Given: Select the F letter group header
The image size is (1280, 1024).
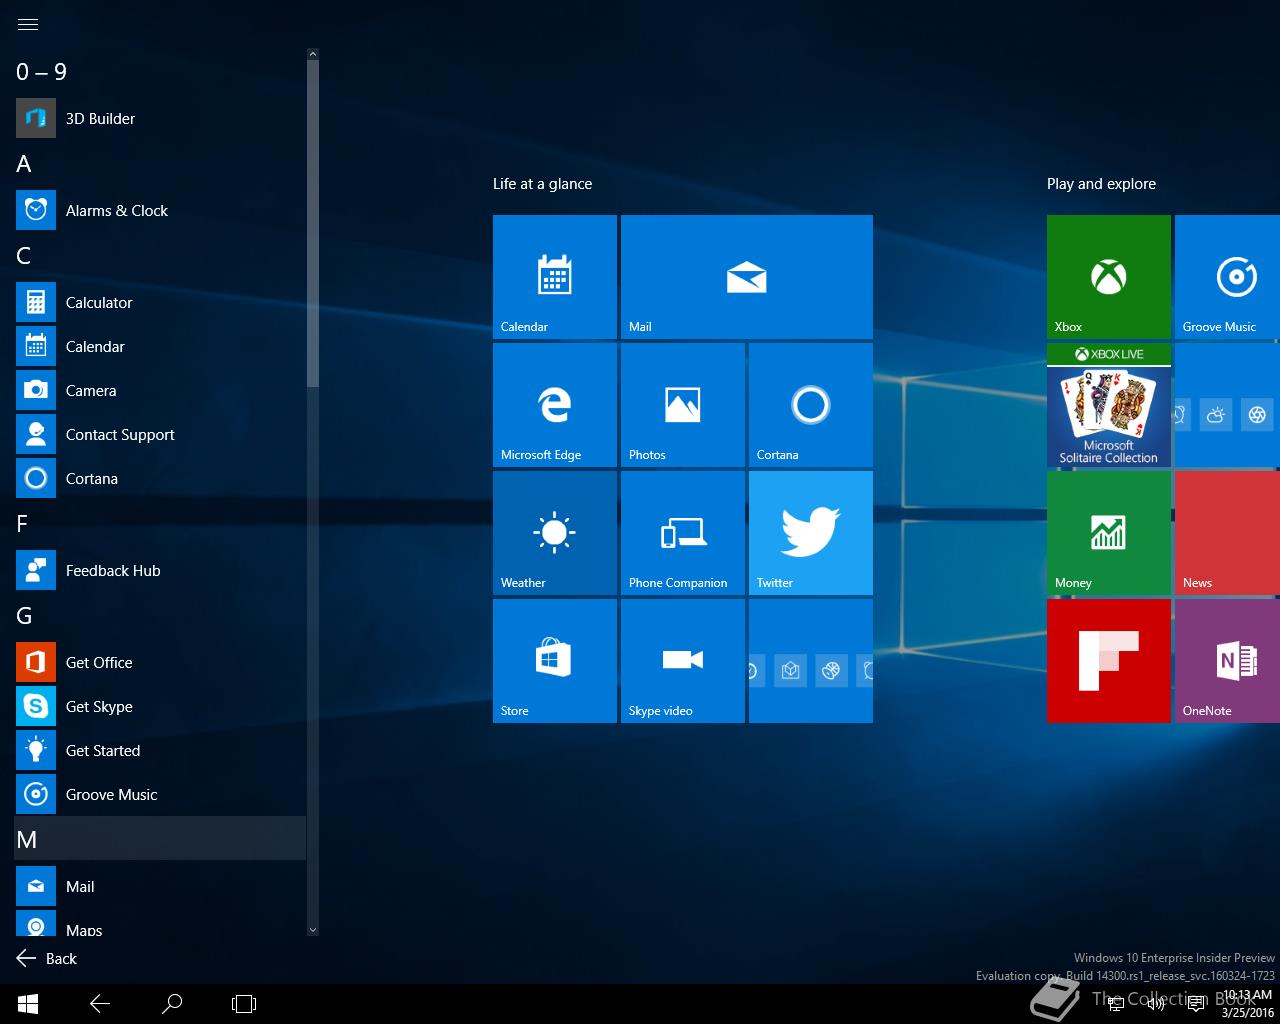Looking at the screenshot, I should pyautogui.click(x=160, y=524).
